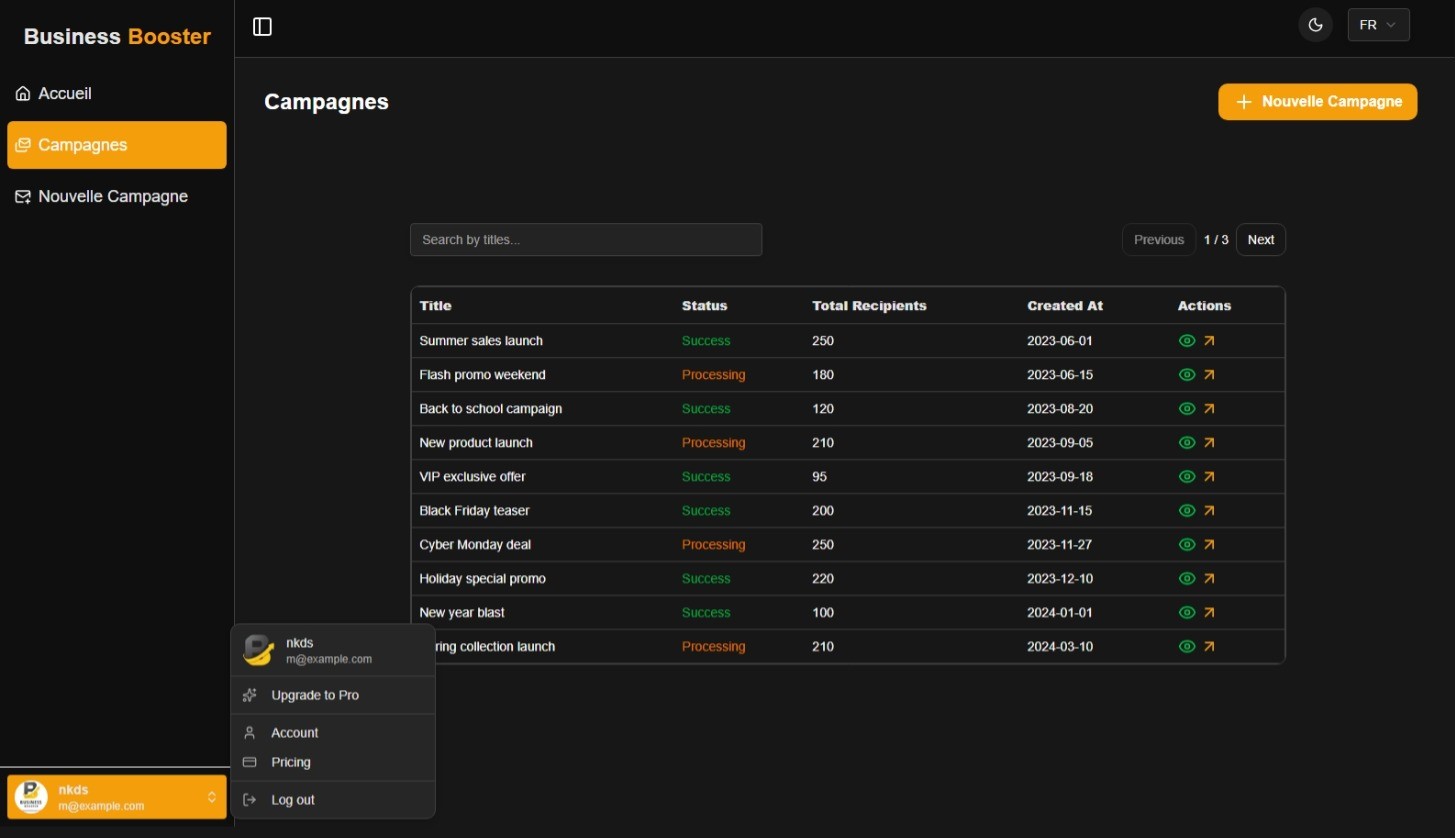
Task: Click the Accueil home icon
Action: point(23,94)
